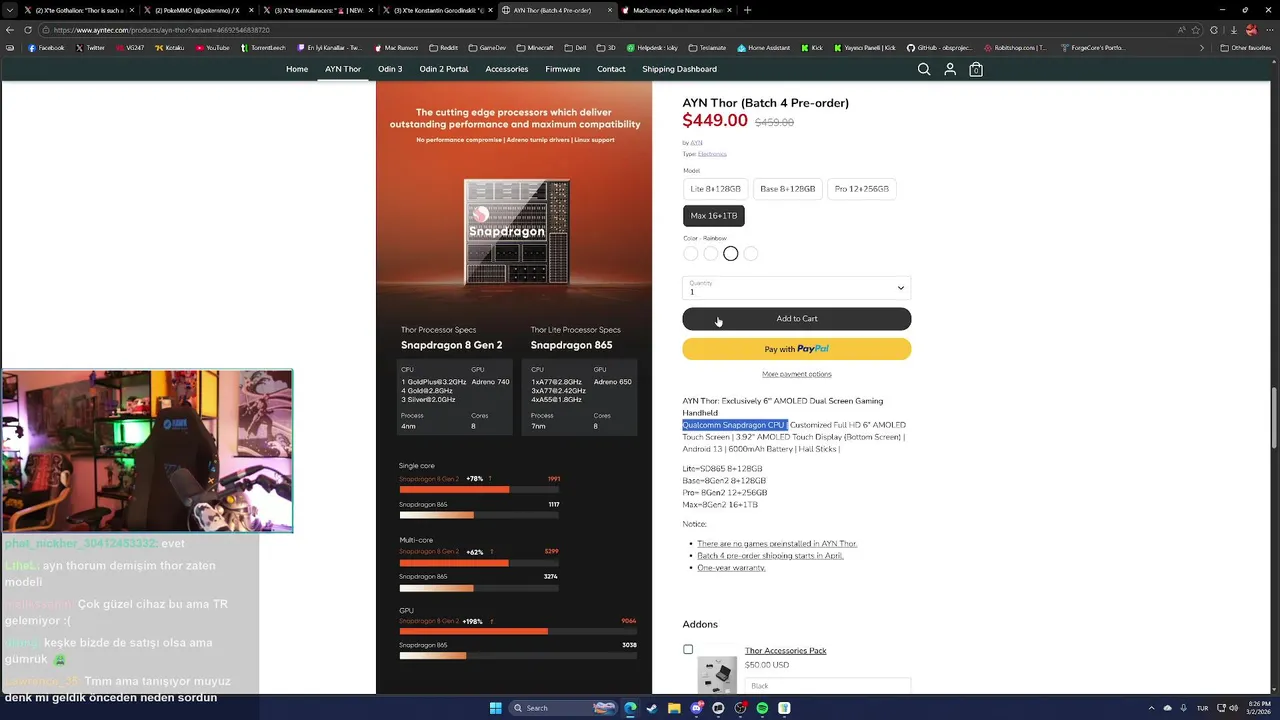Open the YouTube bookmark
Image resolution: width=1280 pixels, height=720 pixels.
coord(211,47)
